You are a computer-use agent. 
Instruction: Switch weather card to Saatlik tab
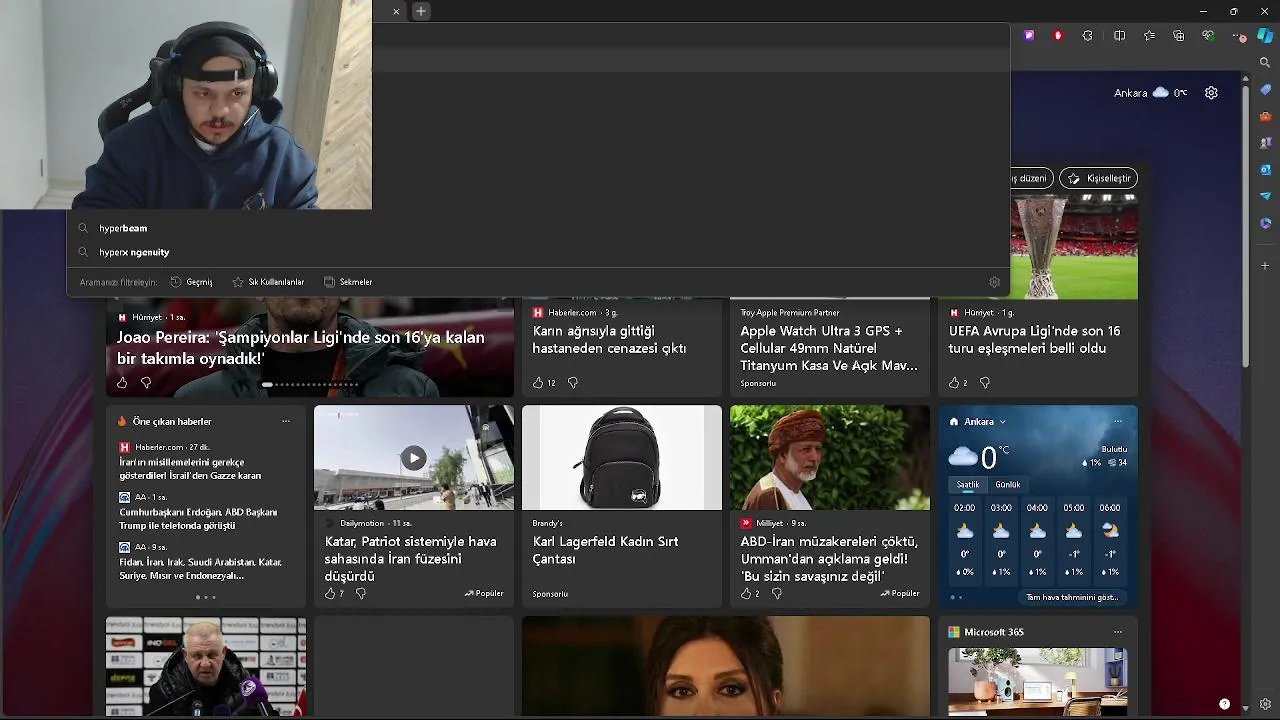coord(968,485)
